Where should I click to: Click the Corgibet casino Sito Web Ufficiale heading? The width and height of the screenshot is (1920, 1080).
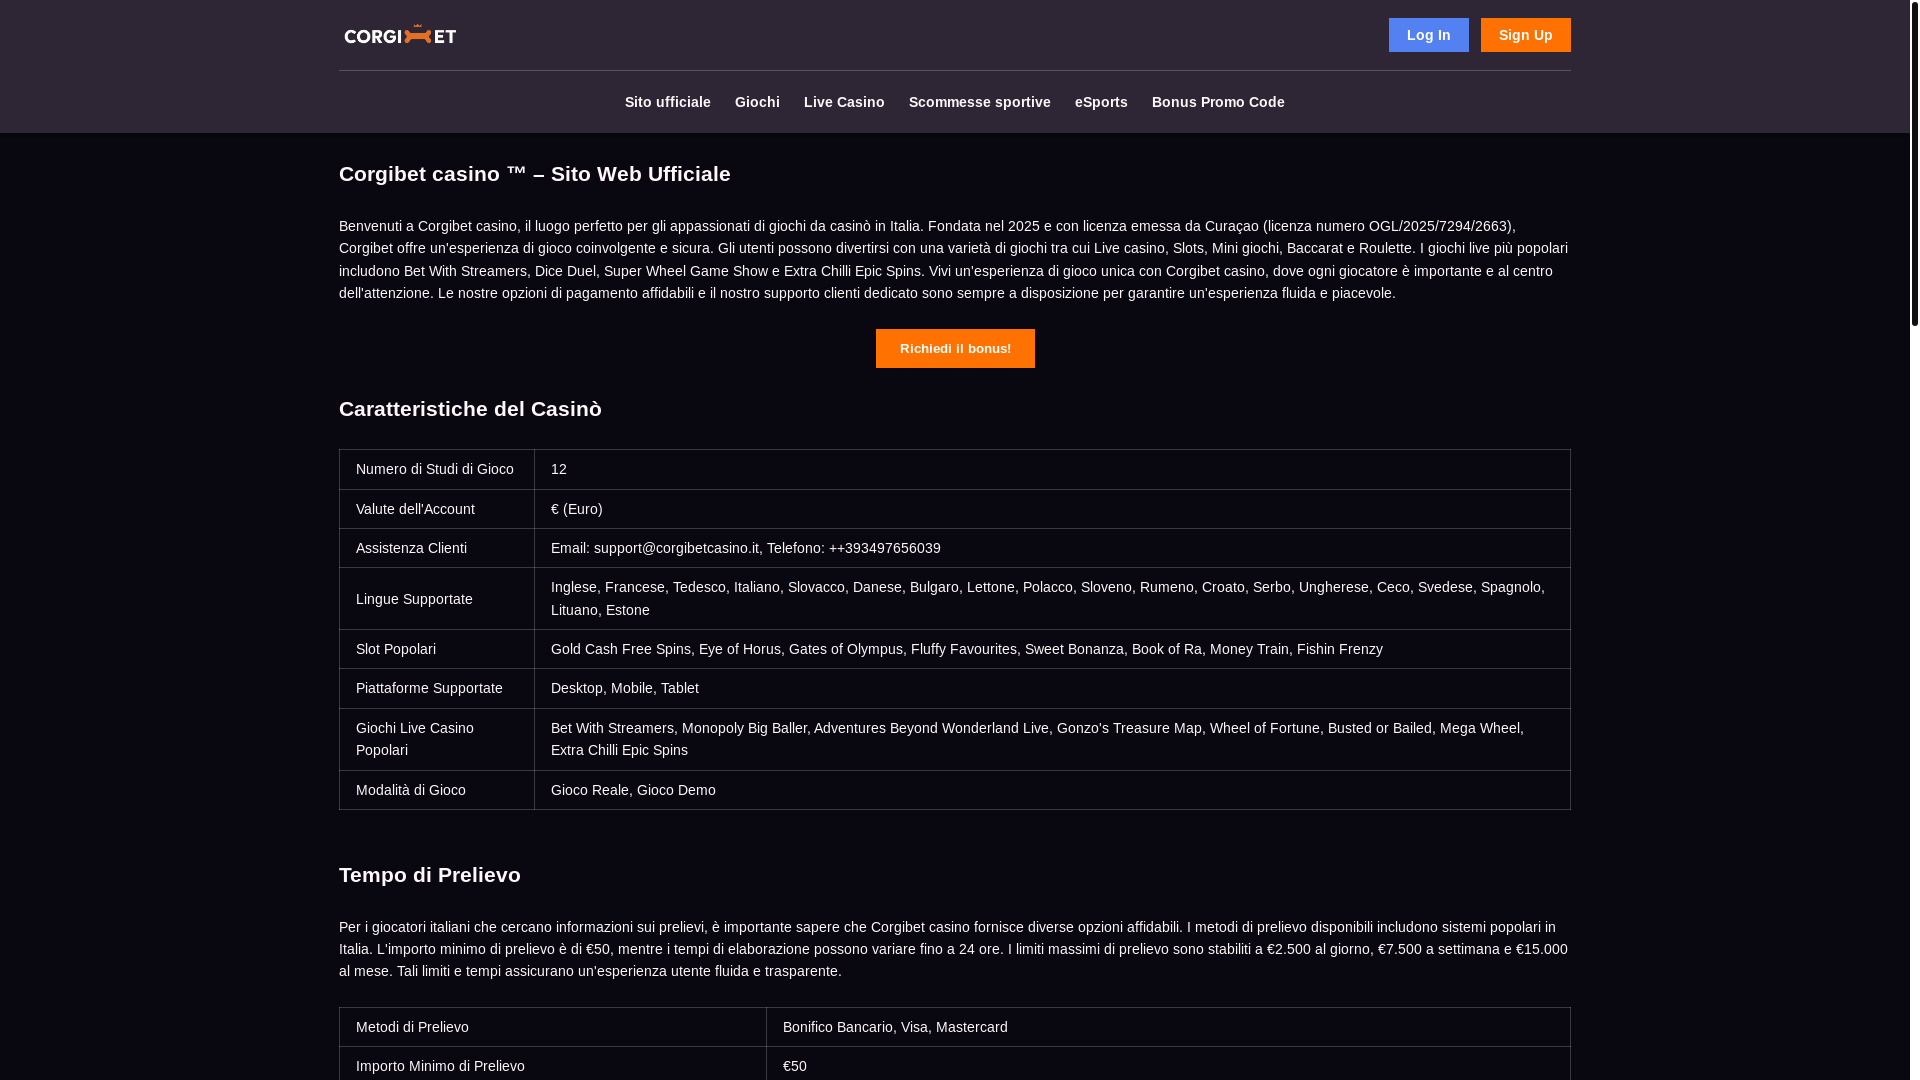535,174
